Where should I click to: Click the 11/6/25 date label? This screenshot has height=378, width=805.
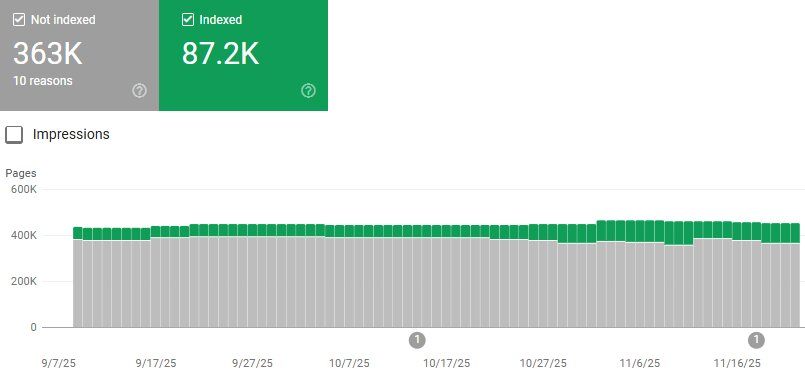[640, 363]
